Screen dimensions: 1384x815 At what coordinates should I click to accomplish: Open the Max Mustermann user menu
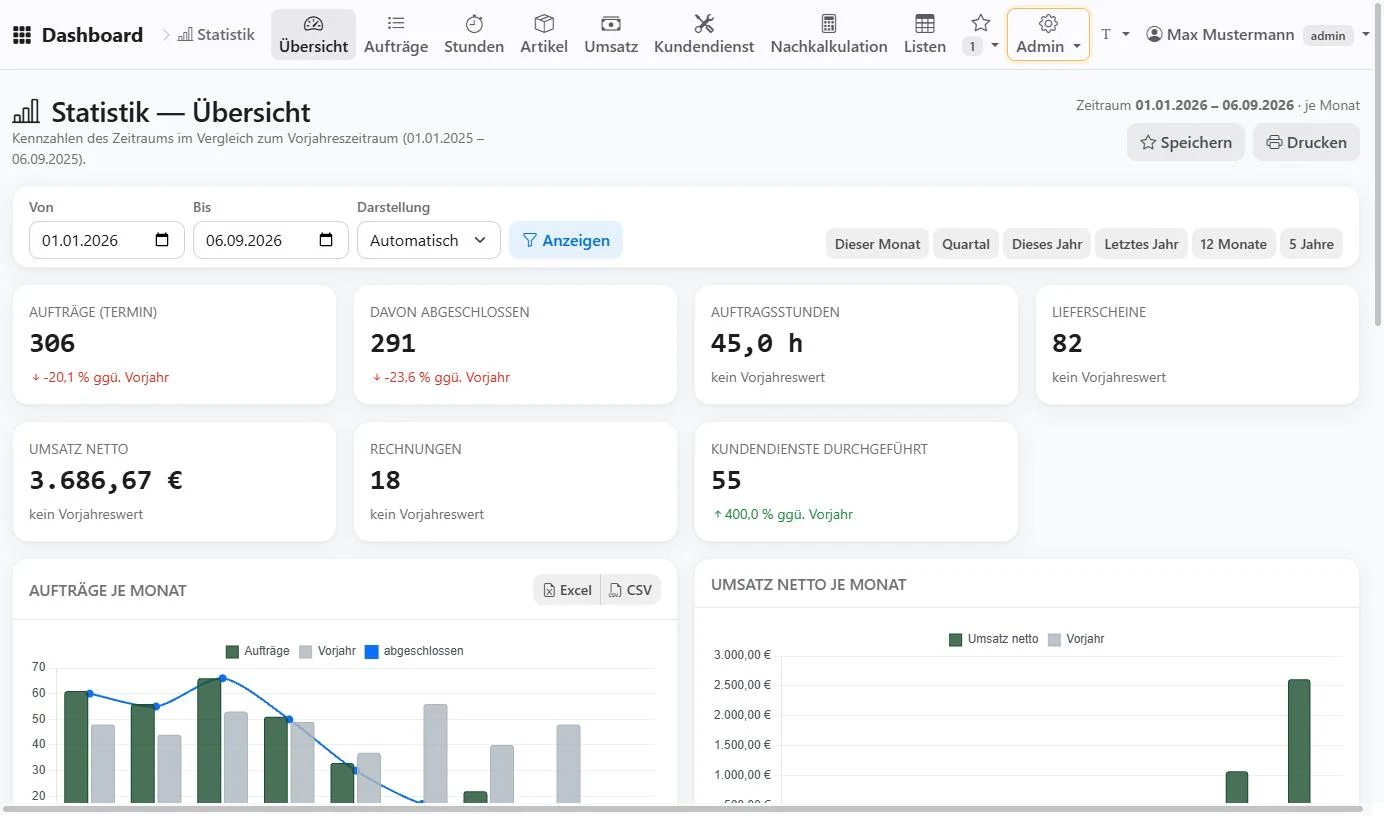pos(1258,35)
